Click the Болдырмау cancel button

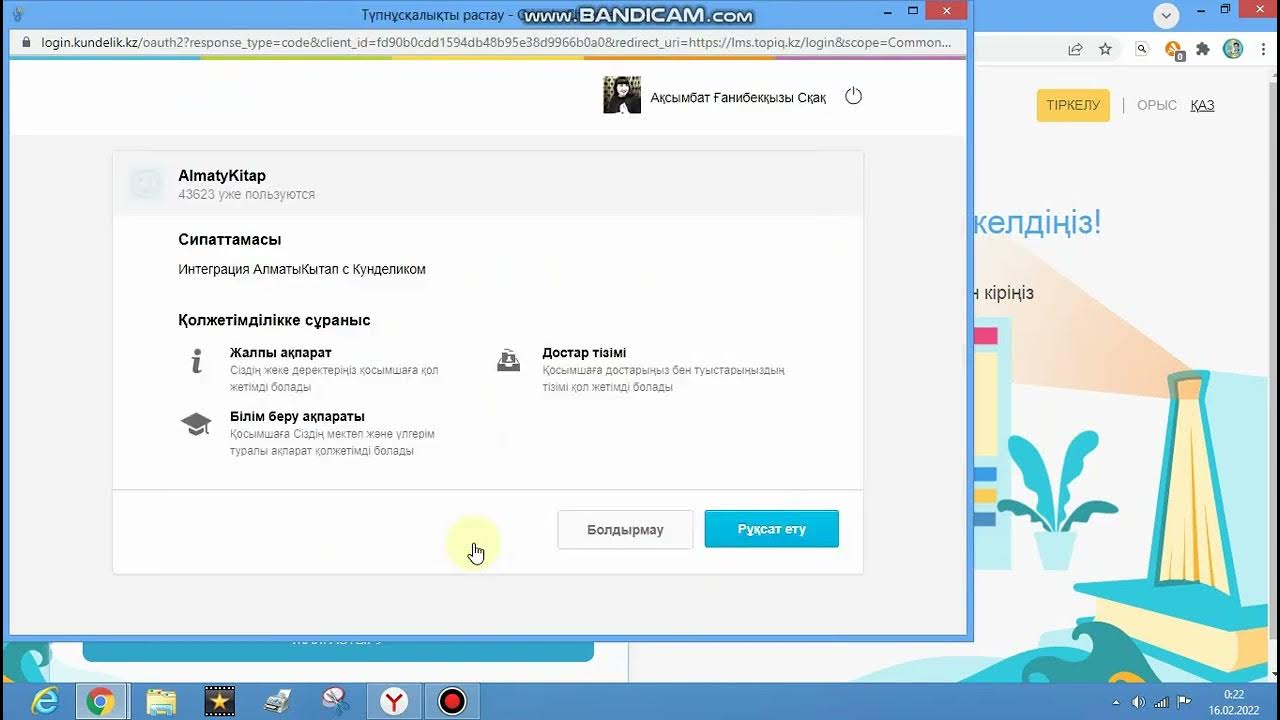pos(625,529)
